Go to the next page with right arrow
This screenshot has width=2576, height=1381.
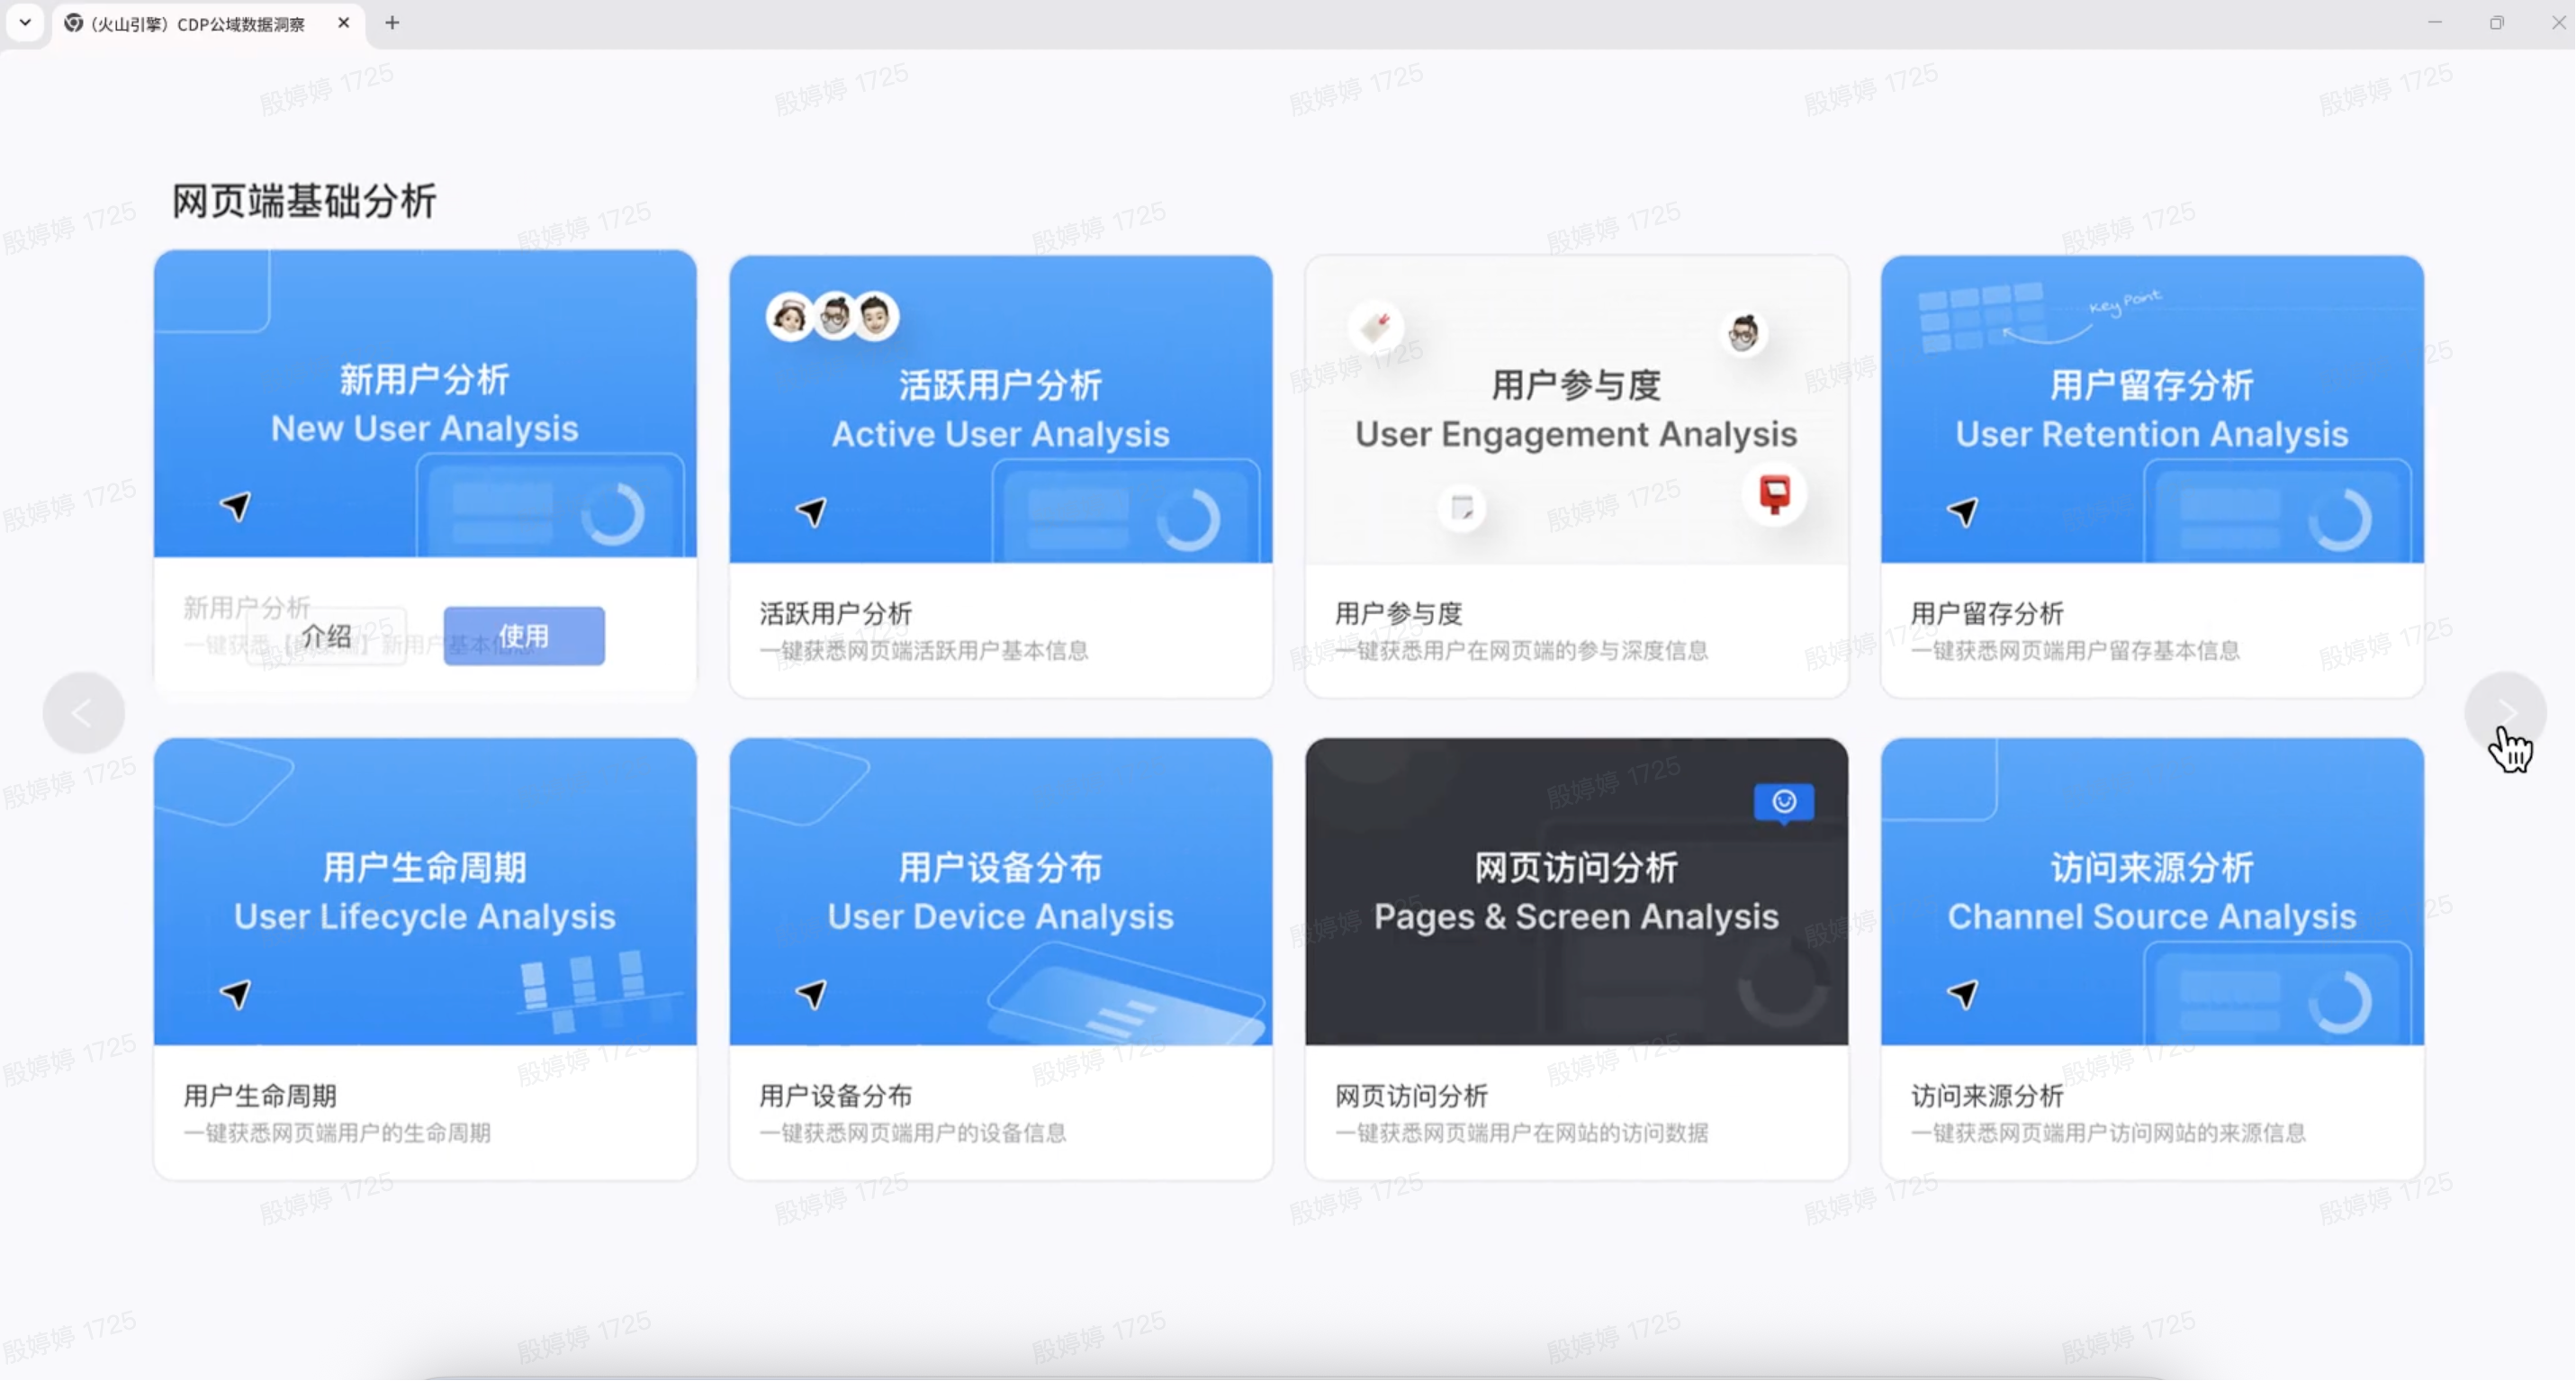[x=2506, y=712]
